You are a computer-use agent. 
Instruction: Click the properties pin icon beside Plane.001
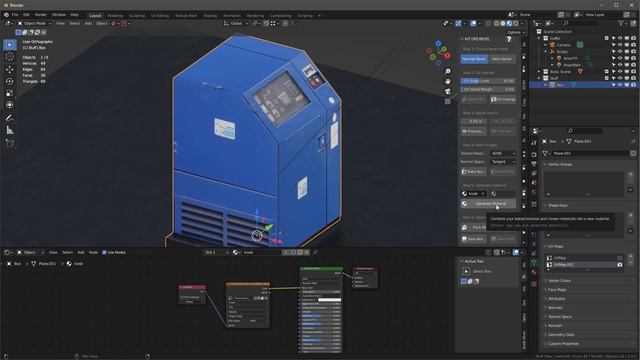(633, 141)
